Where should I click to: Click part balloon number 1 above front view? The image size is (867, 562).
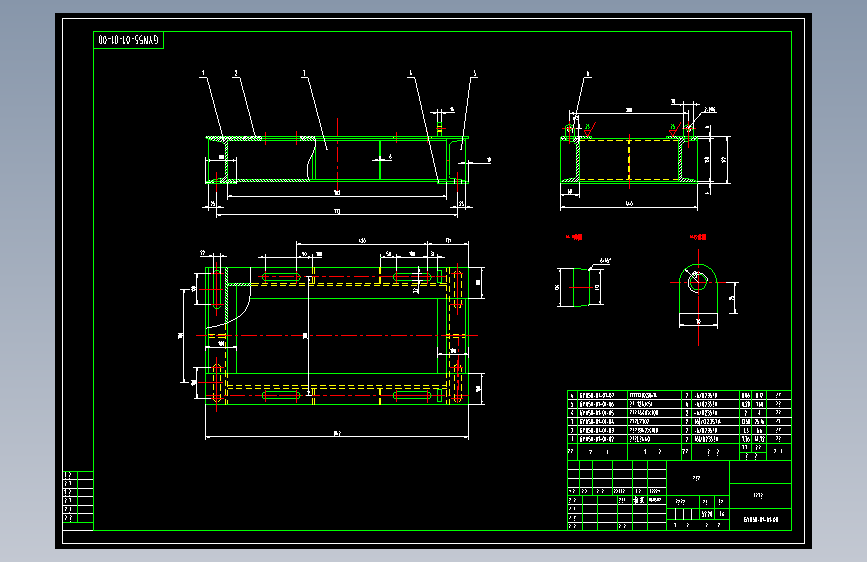203,73
